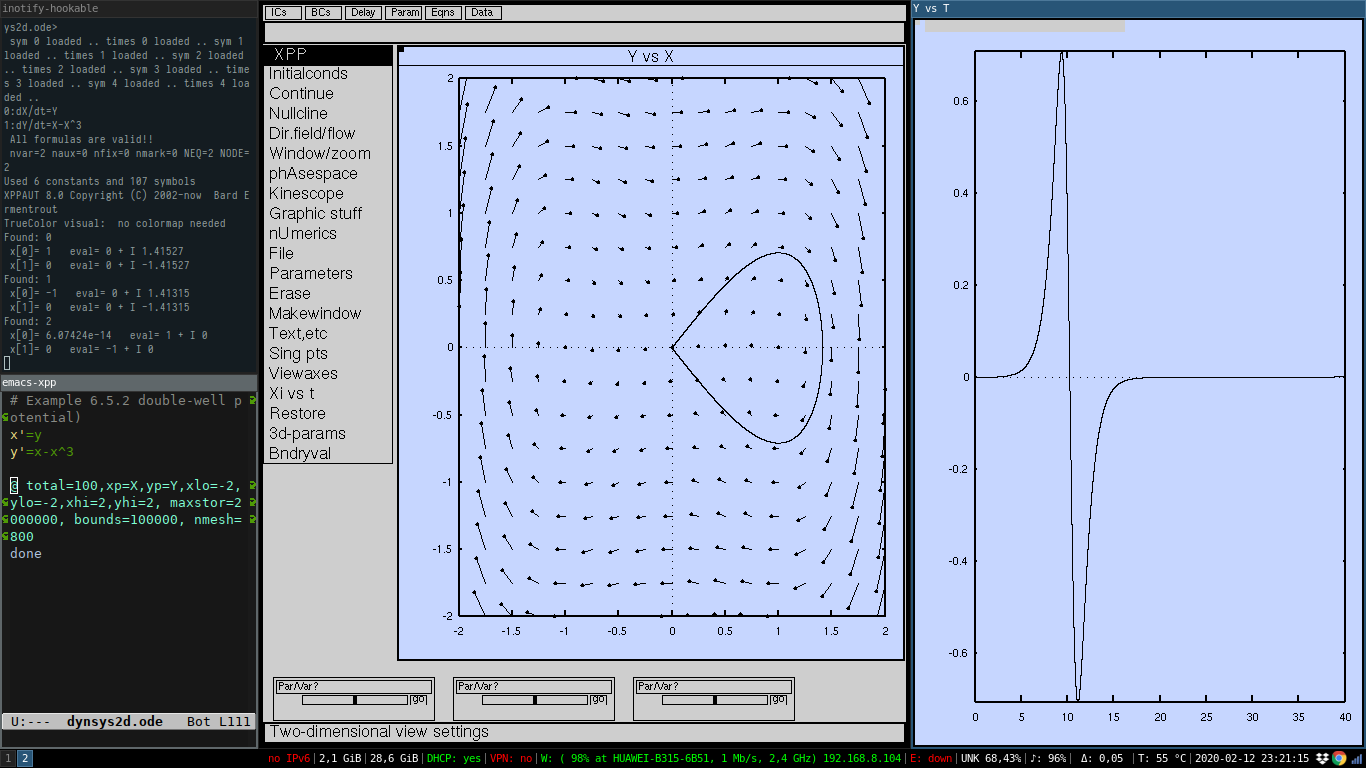Click the gray info bar in Y vs T window
The image size is (1366, 768).
point(1025,25)
